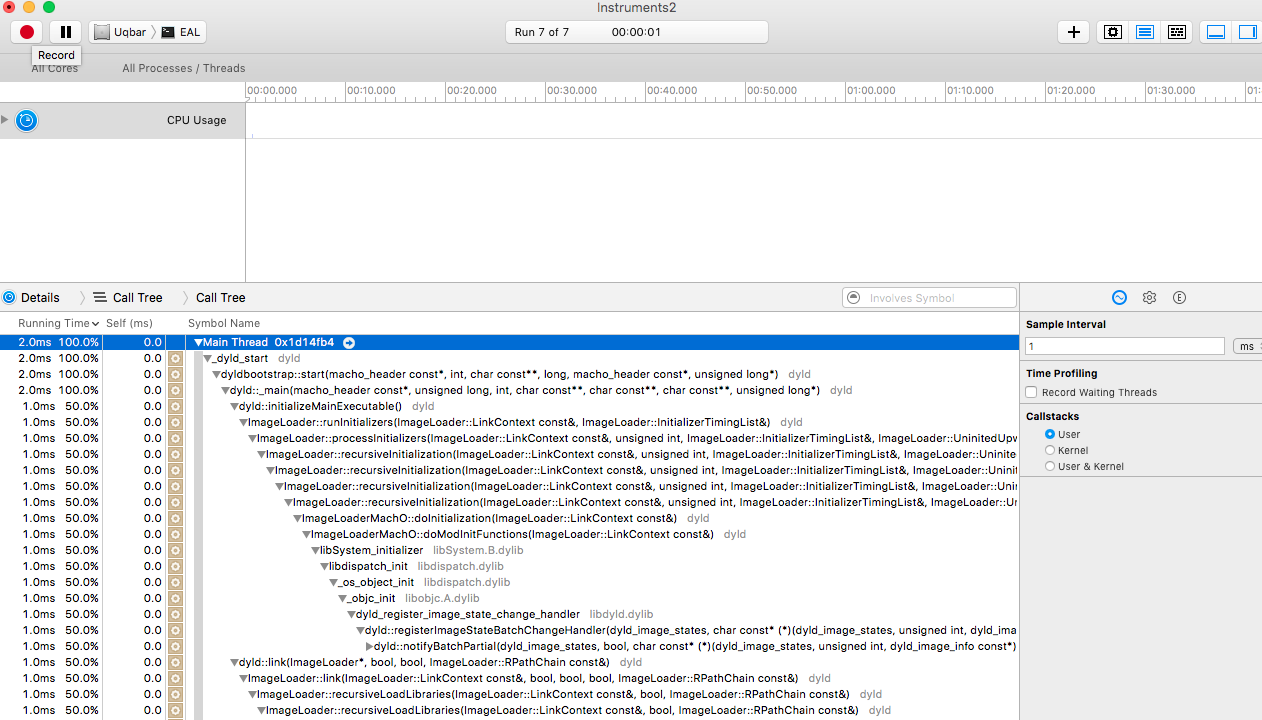Click the libdispatch_init row's code icon
1262x720 pixels.
point(175,566)
